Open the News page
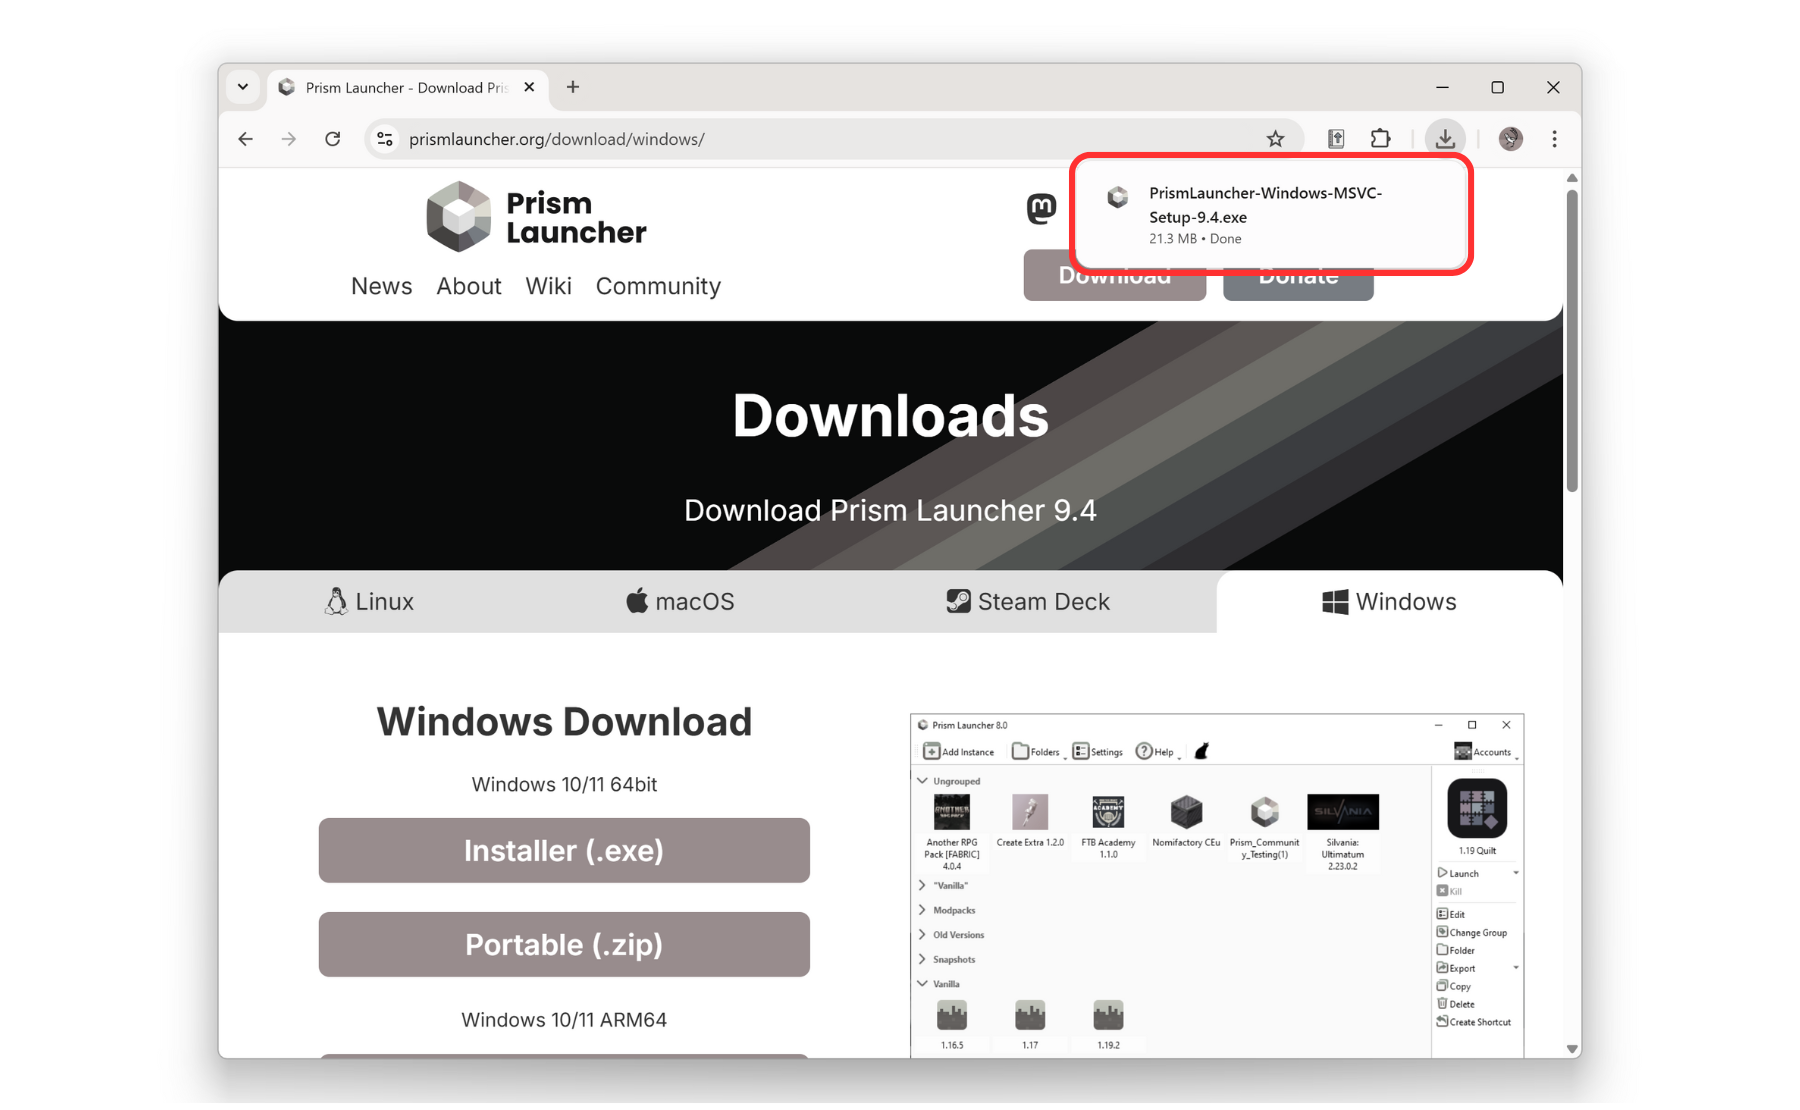 click(381, 286)
